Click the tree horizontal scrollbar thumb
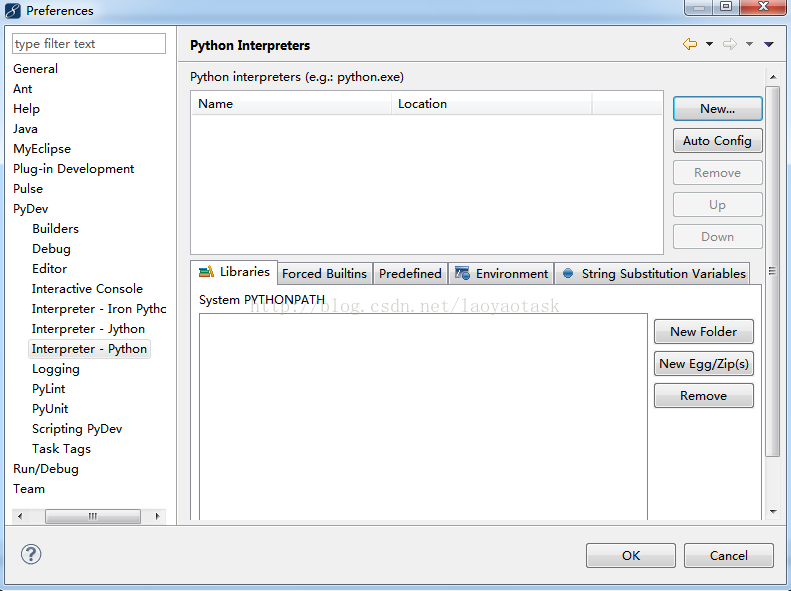The height and width of the screenshot is (591, 791). pyautogui.click(x=93, y=516)
